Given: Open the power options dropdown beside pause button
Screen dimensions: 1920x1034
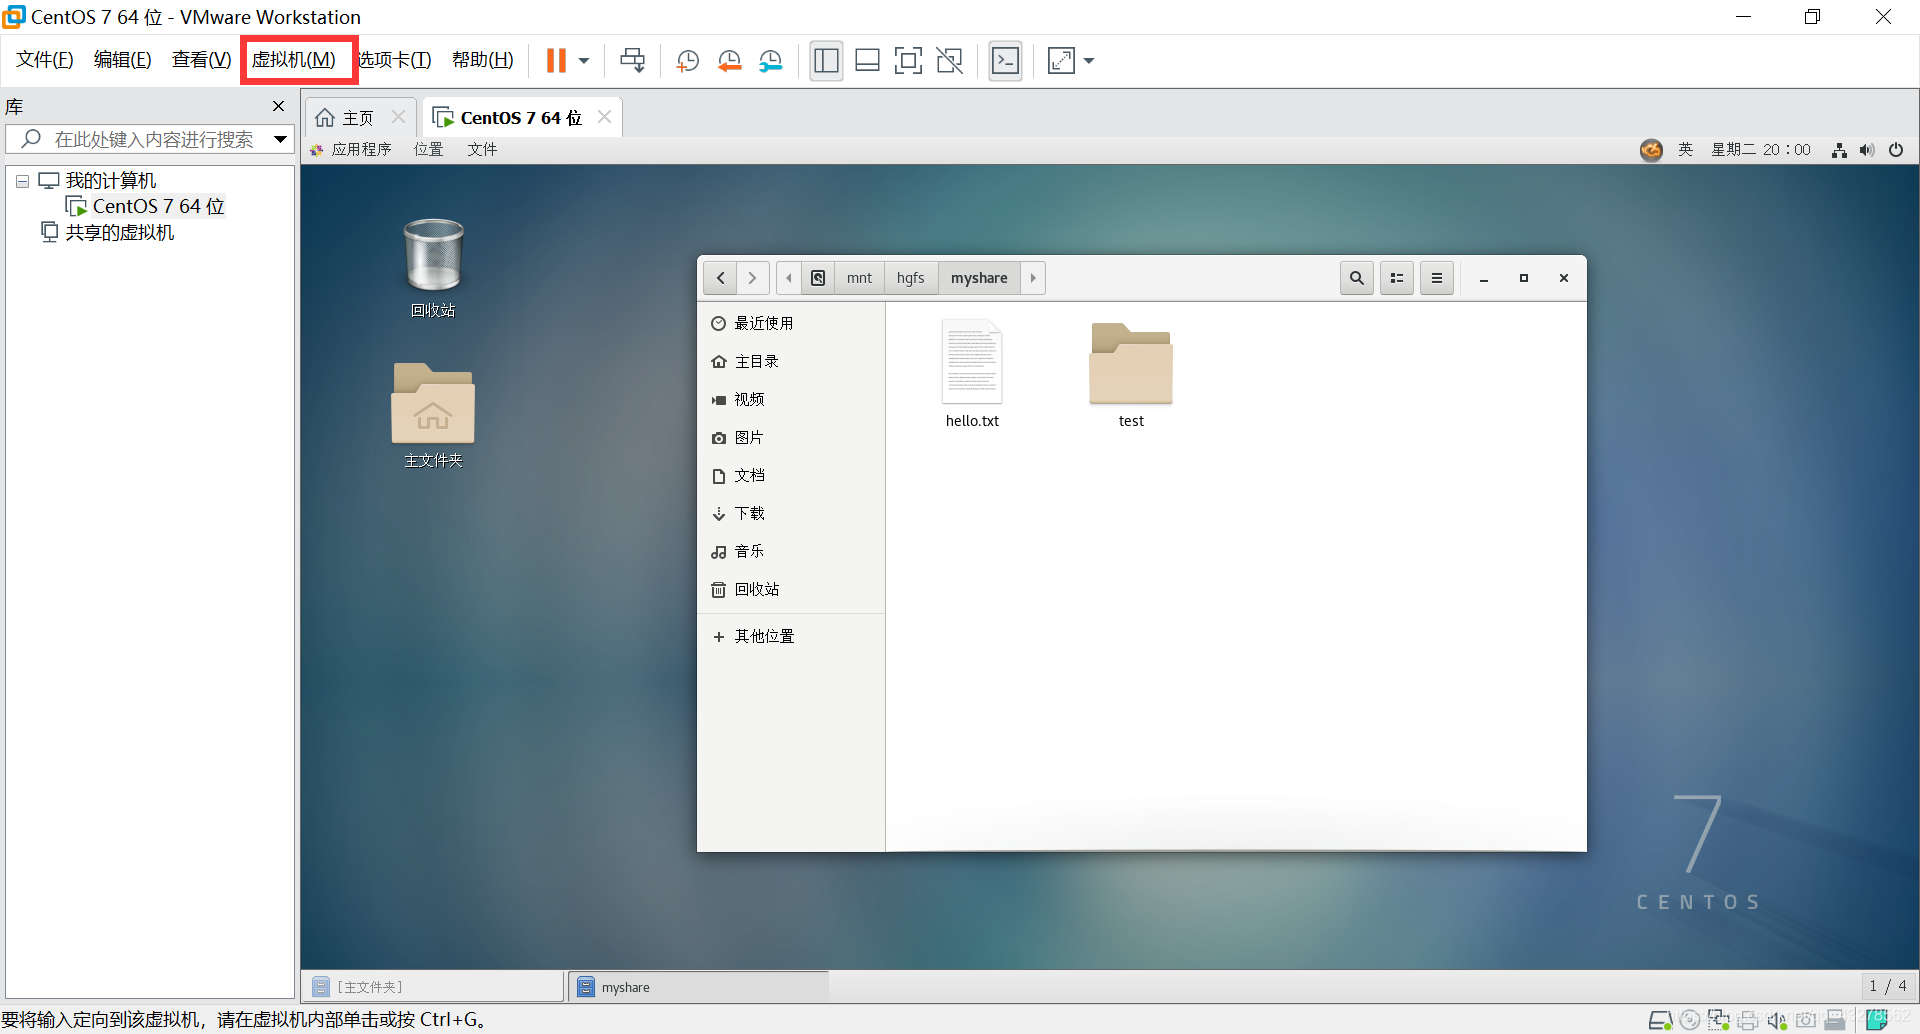Looking at the screenshot, I should pyautogui.click(x=584, y=61).
